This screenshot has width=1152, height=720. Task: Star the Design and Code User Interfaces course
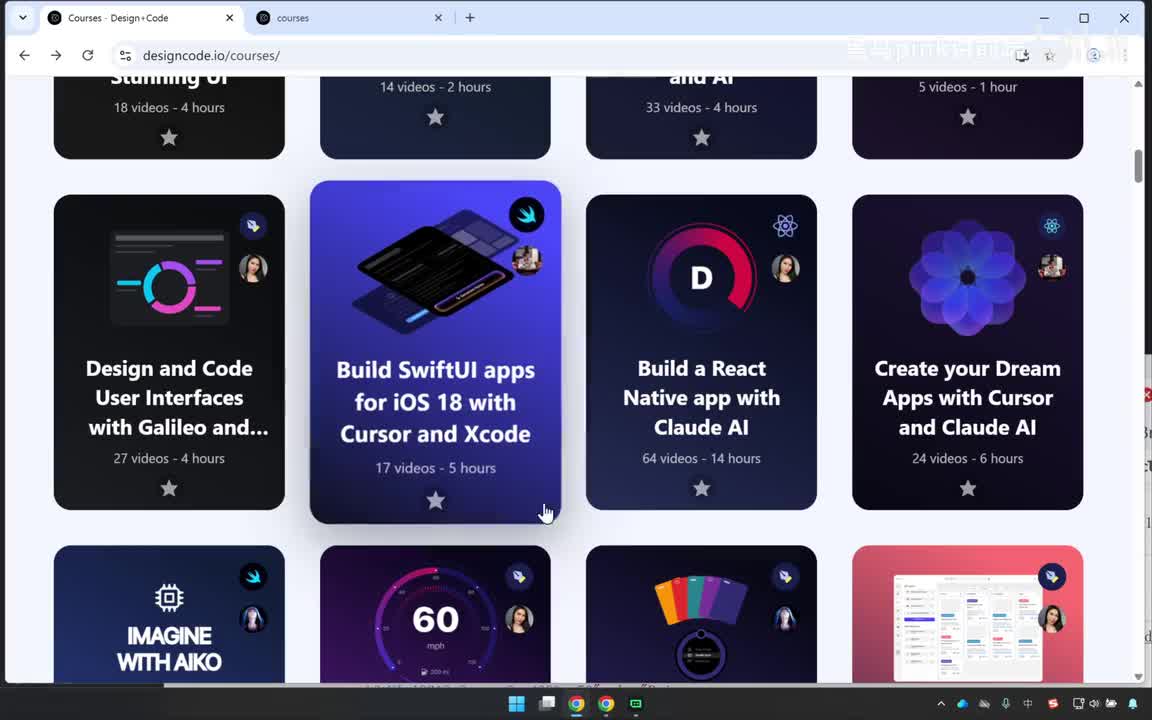tap(169, 488)
